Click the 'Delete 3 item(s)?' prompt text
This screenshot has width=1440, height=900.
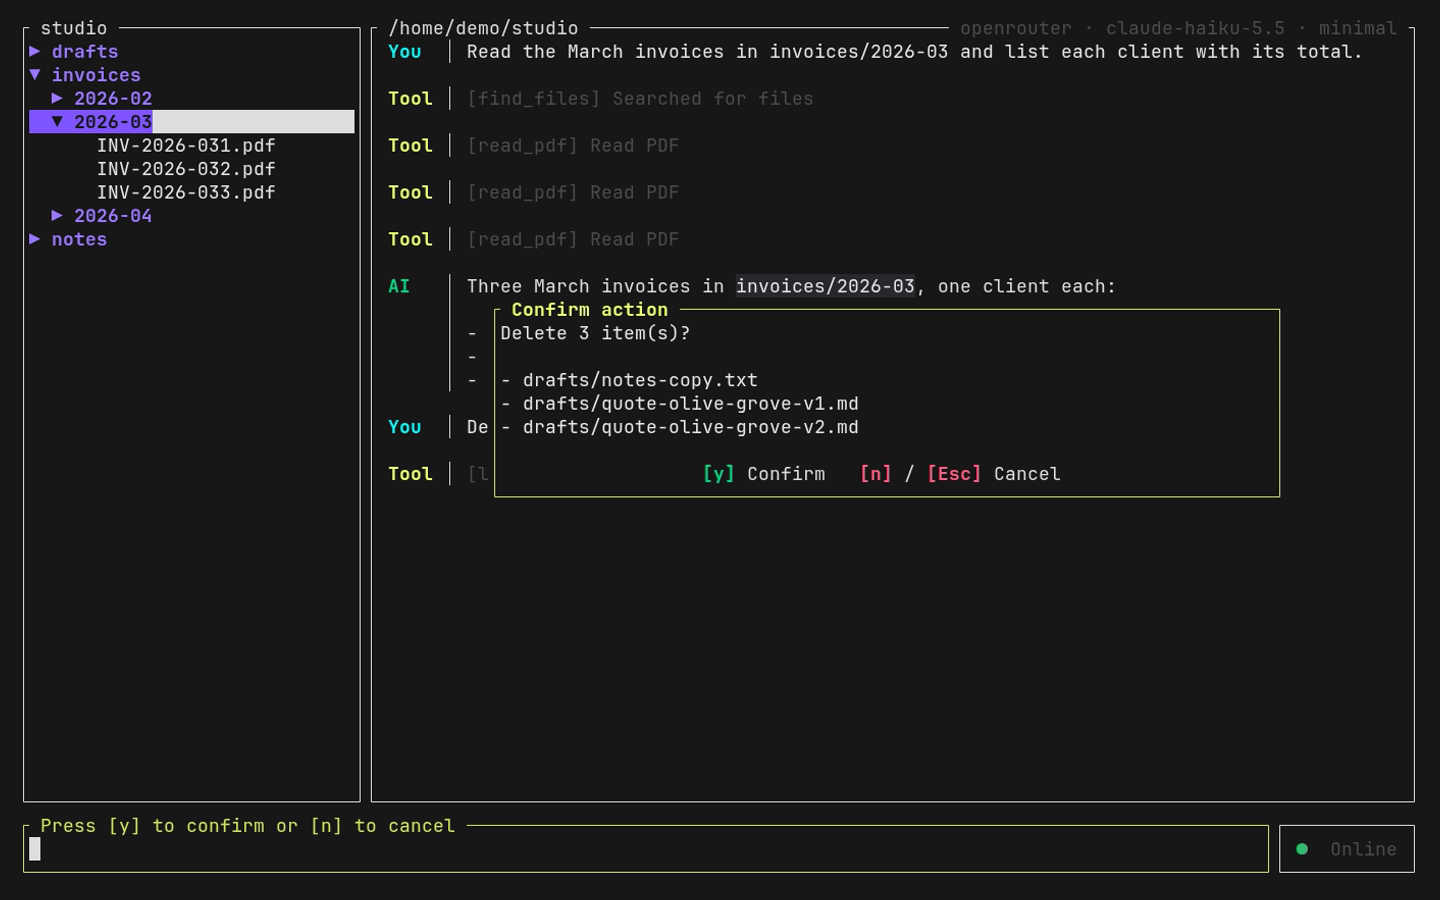coord(595,333)
